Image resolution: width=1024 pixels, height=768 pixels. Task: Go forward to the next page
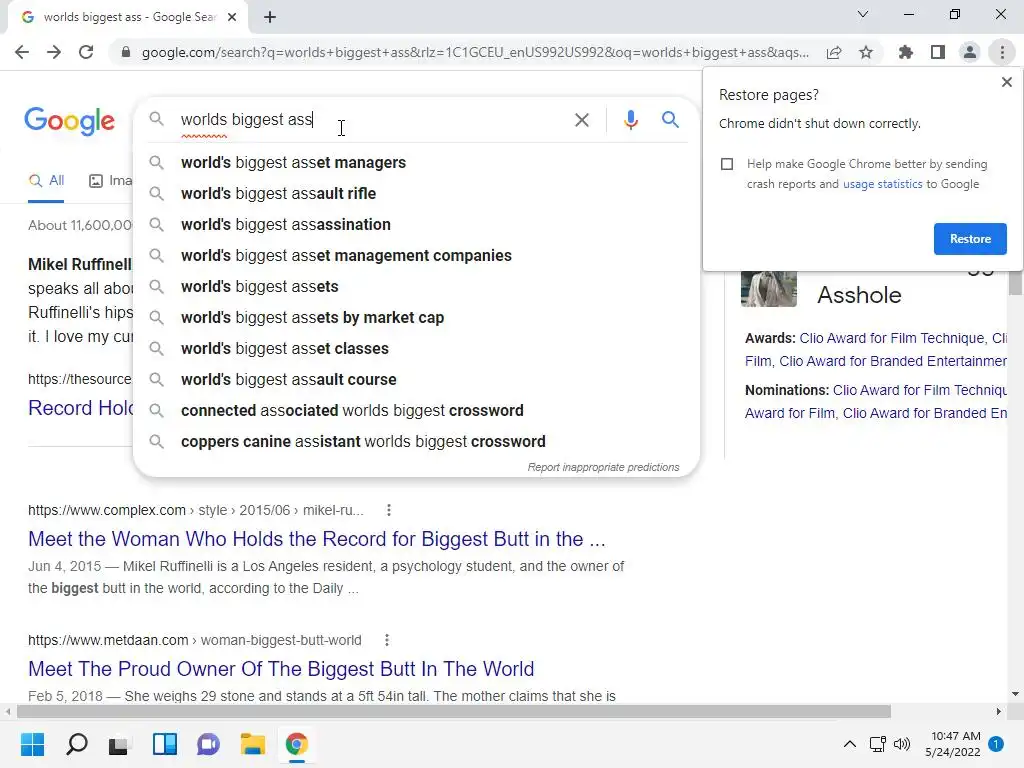[54, 52]
